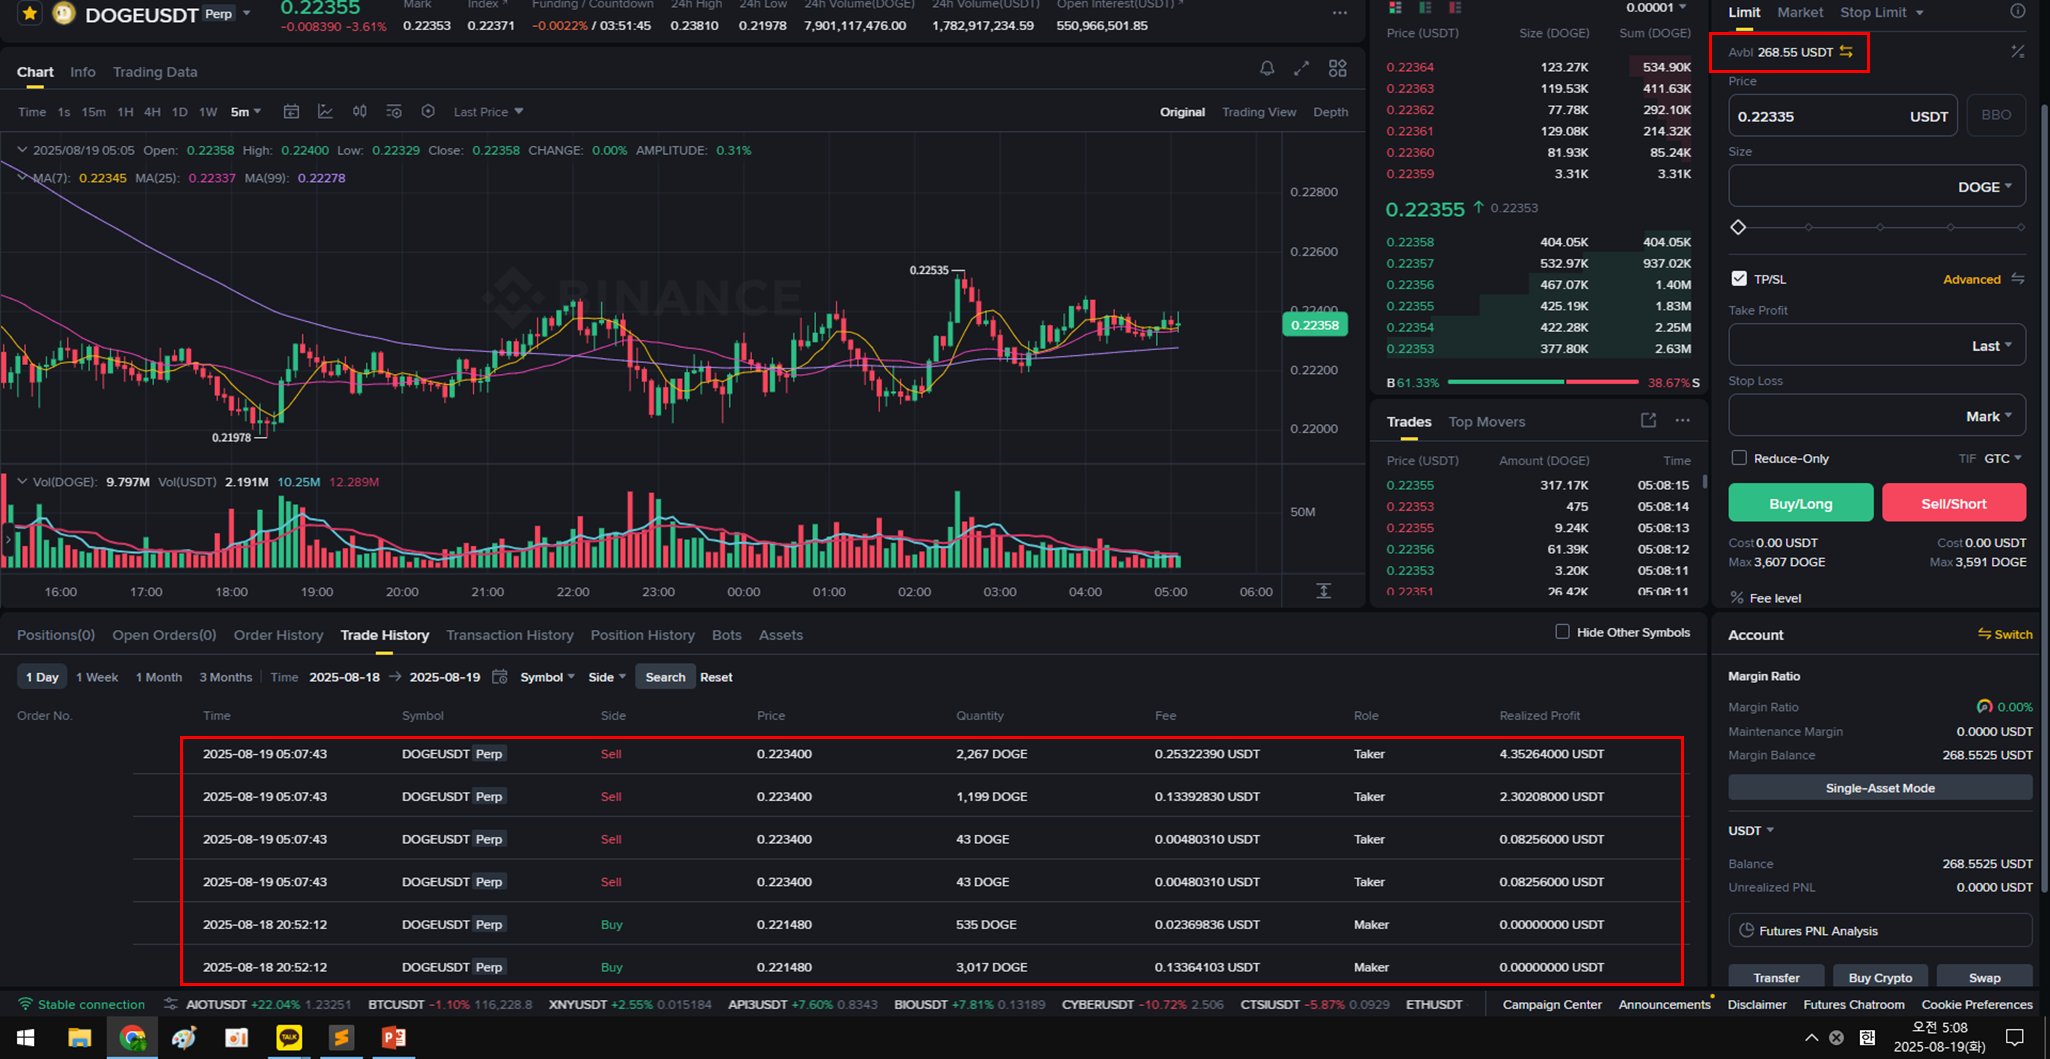Open the Side filter dropdown
The height and width of the screenshot is (1059, 2050).
point(607,677)
